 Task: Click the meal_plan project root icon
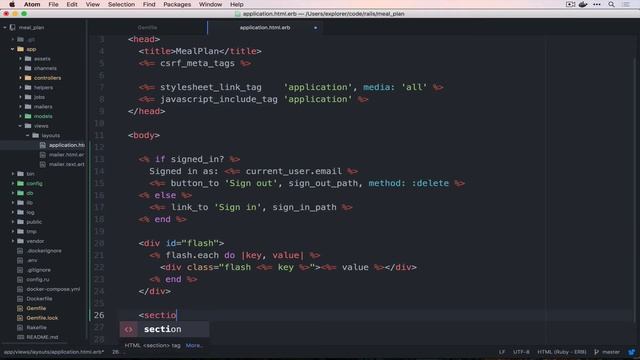click(x=13, y=27)
